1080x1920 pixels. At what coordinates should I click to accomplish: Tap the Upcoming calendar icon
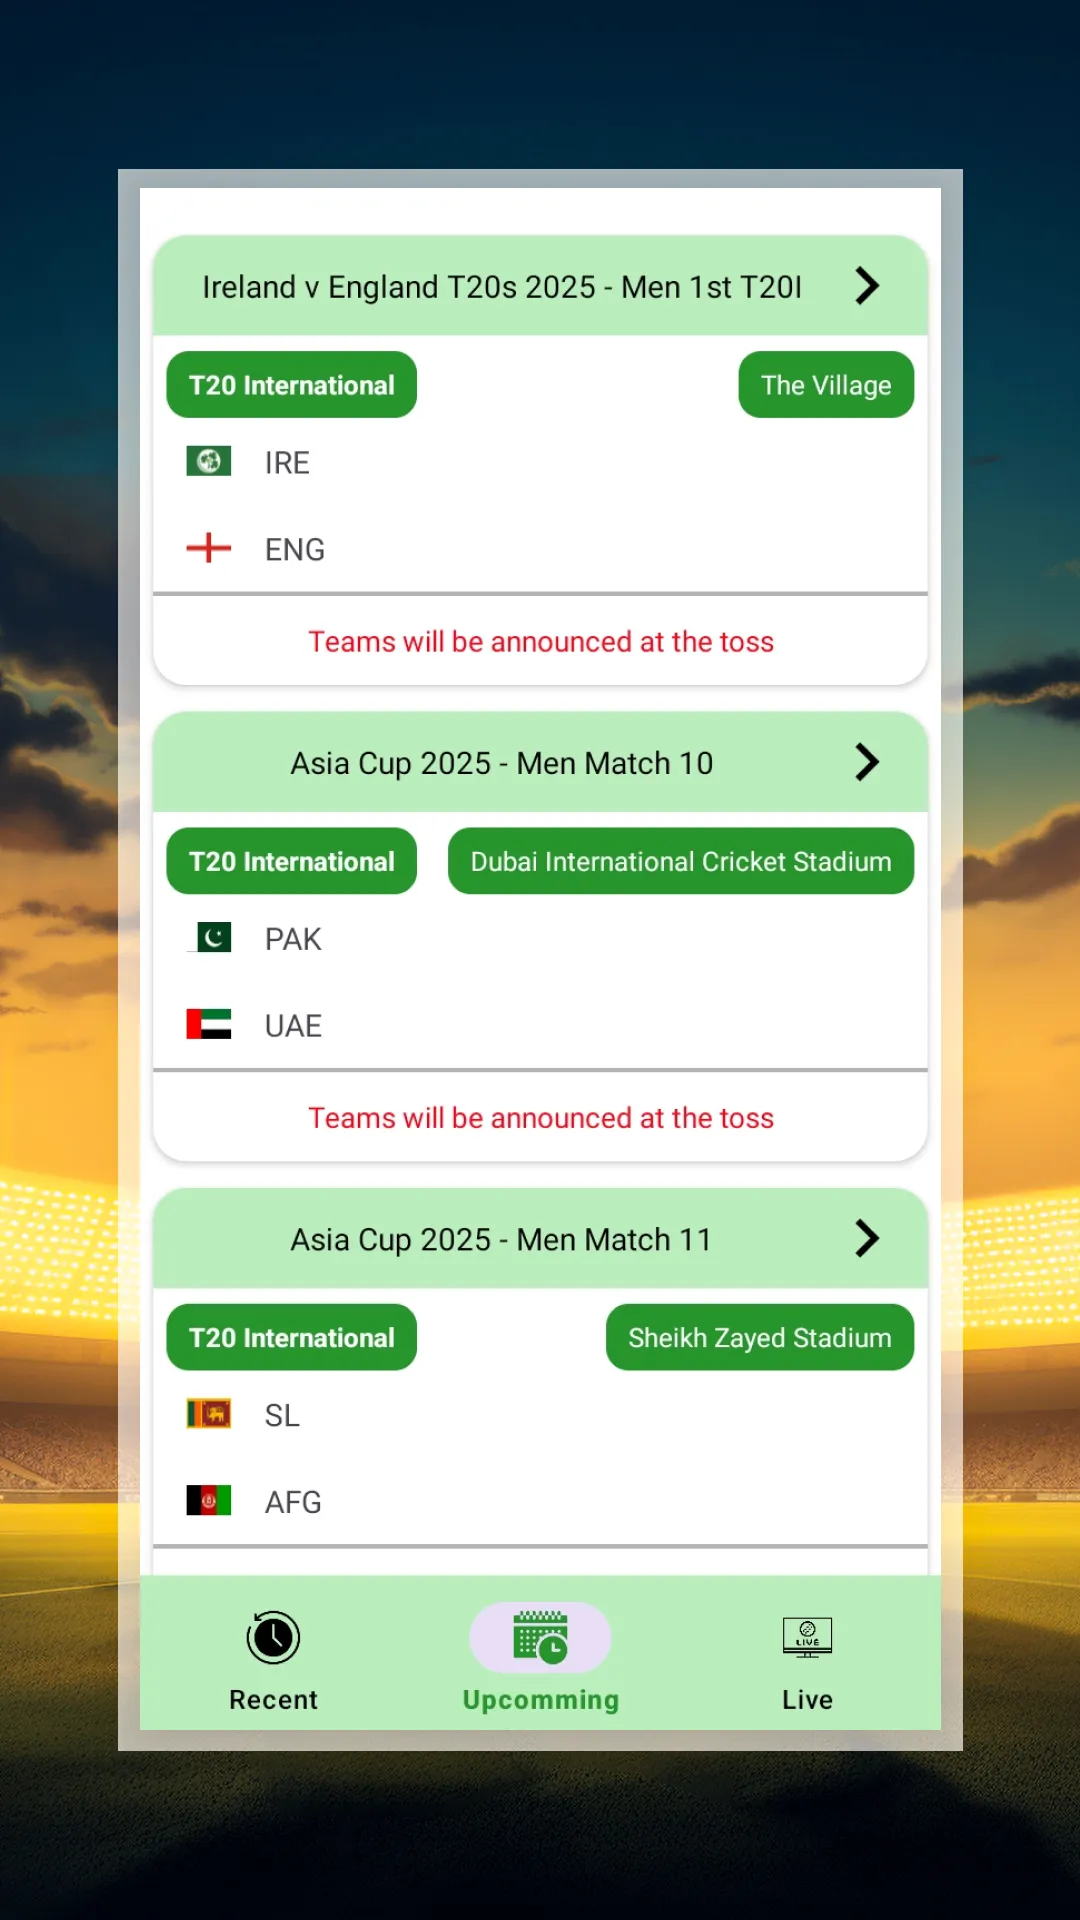click(x=540, y=1637)
